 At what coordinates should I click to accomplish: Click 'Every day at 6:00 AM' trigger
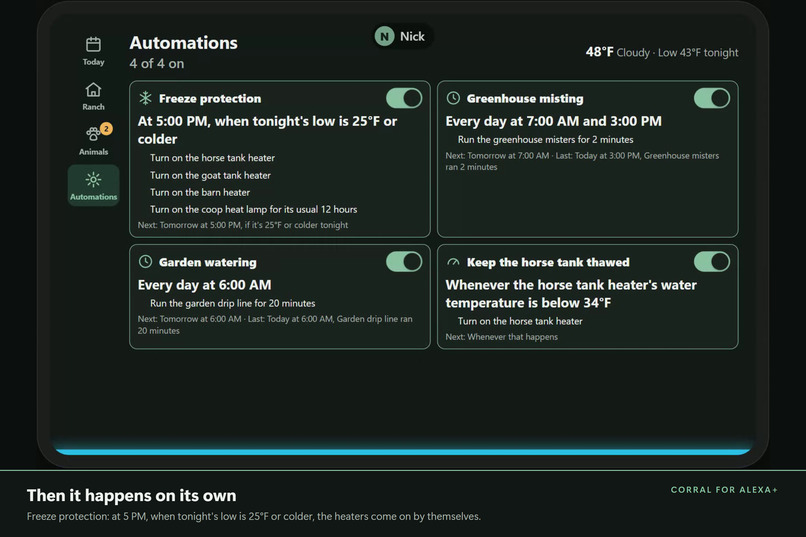point(204,285)
